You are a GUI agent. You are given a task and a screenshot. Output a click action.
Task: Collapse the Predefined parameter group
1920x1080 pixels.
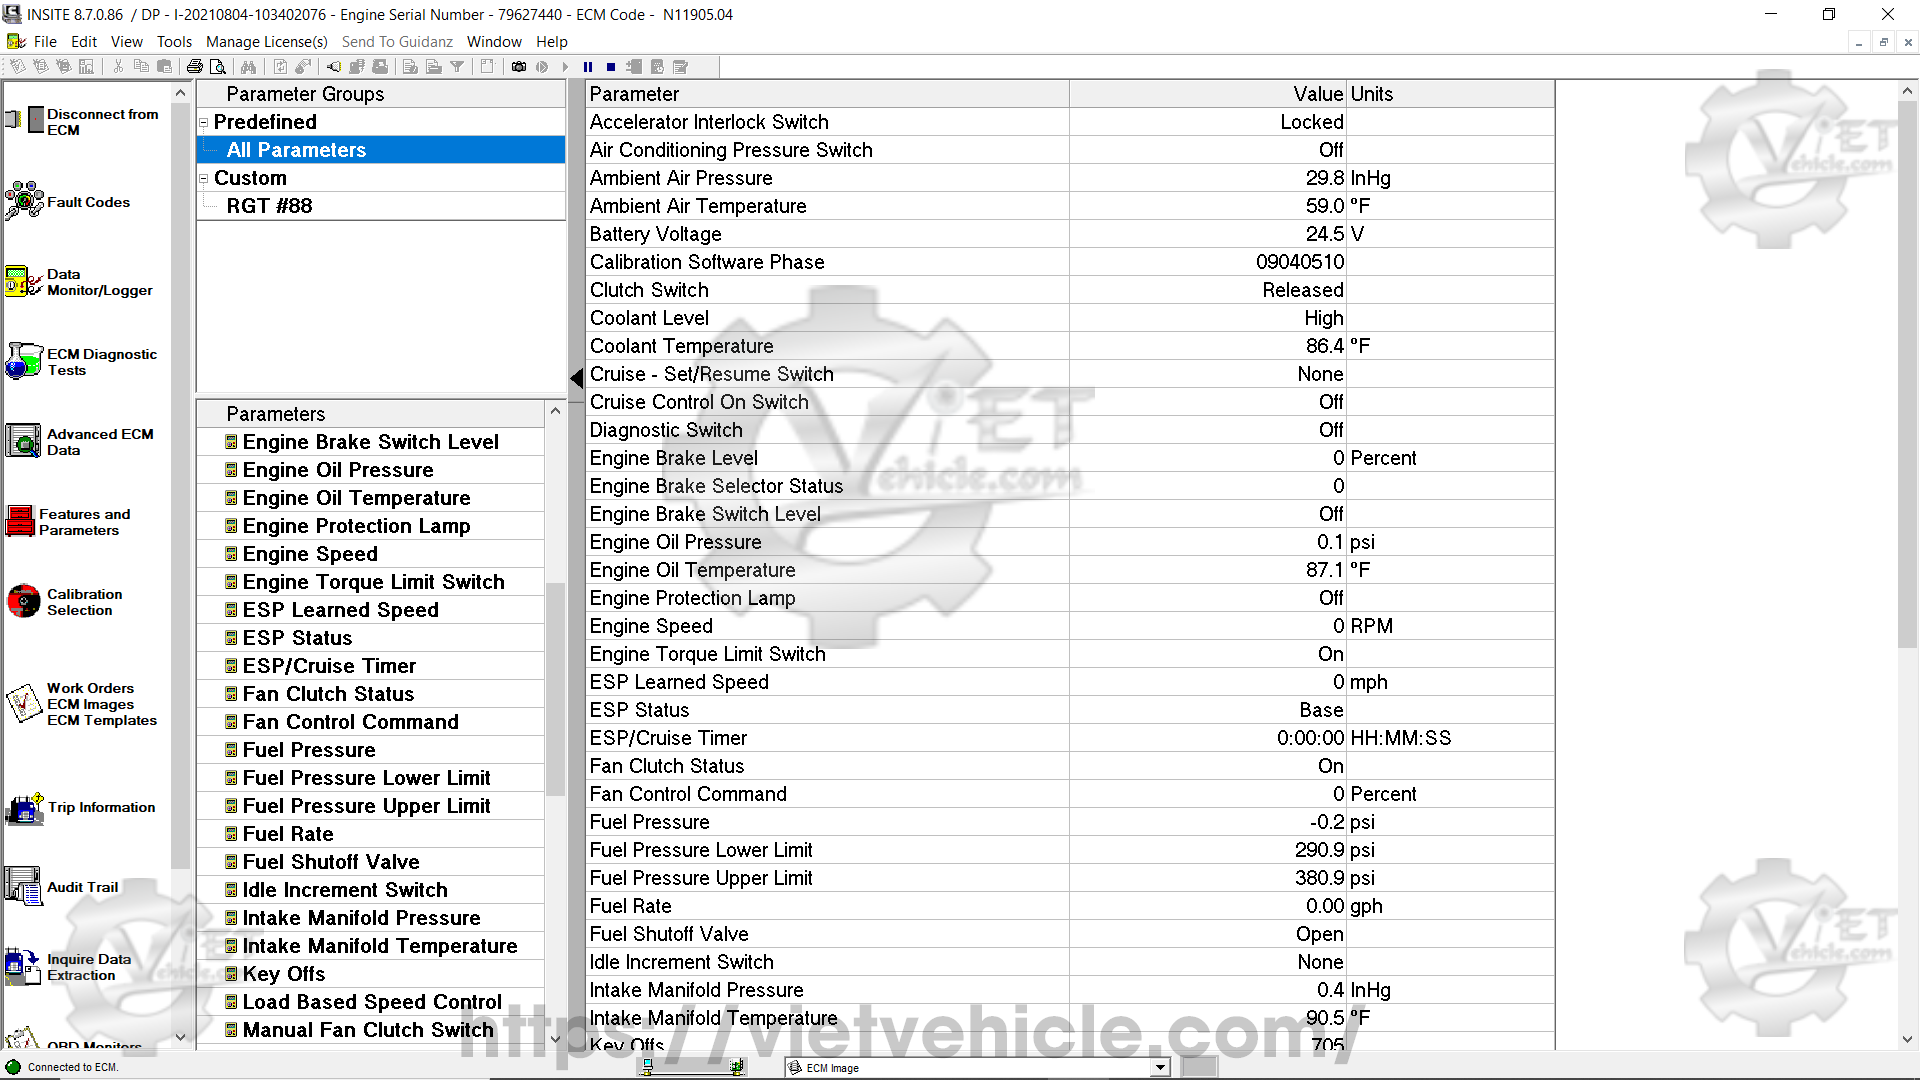coord(204,123)
